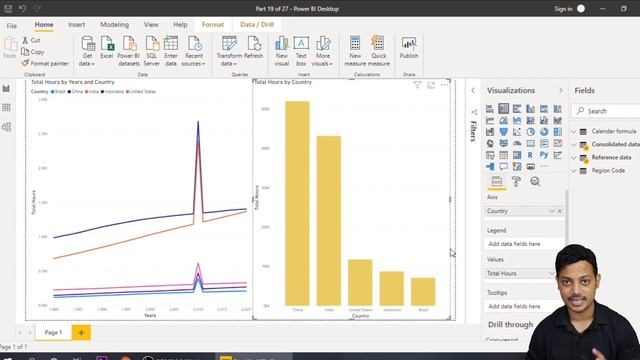Click SQL Server button
The image size is (640, 360).
pos(151,51)
